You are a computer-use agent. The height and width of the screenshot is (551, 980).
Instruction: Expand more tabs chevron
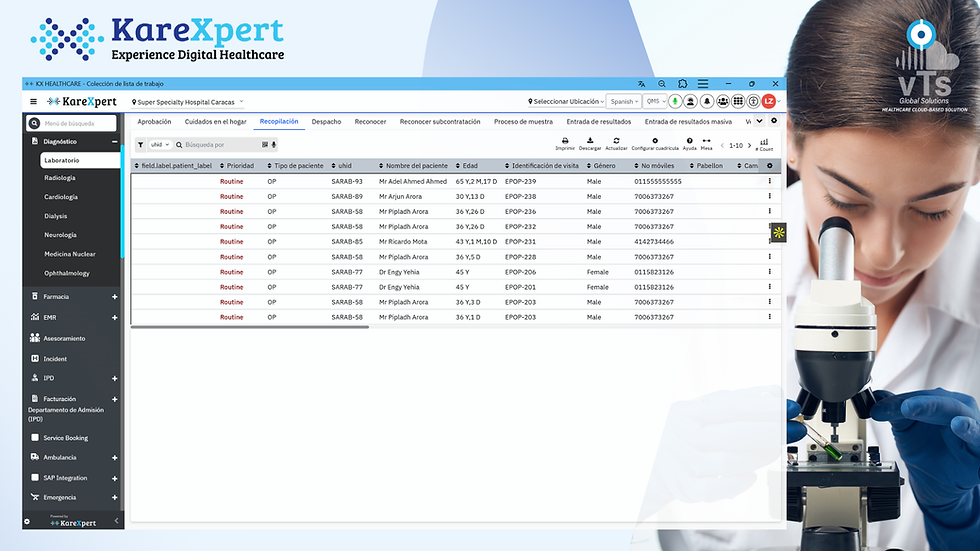click(x=759, y=121)
